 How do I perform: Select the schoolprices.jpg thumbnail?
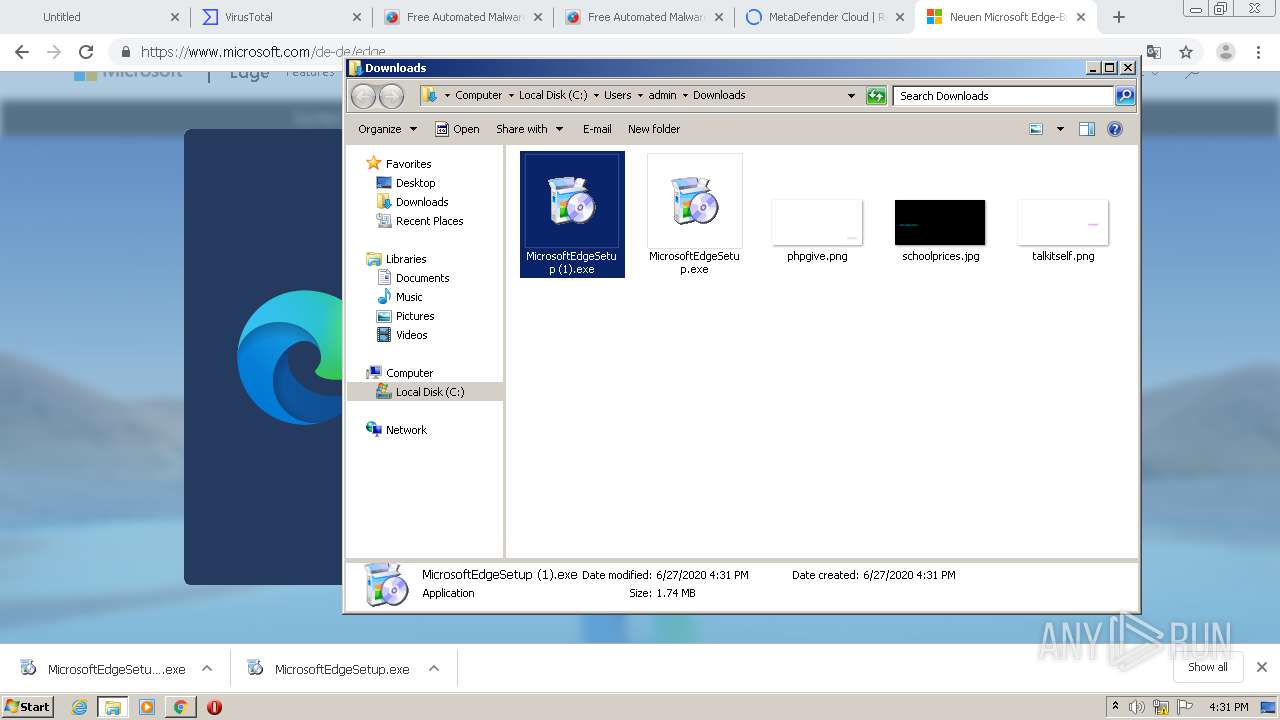(940, 222)
